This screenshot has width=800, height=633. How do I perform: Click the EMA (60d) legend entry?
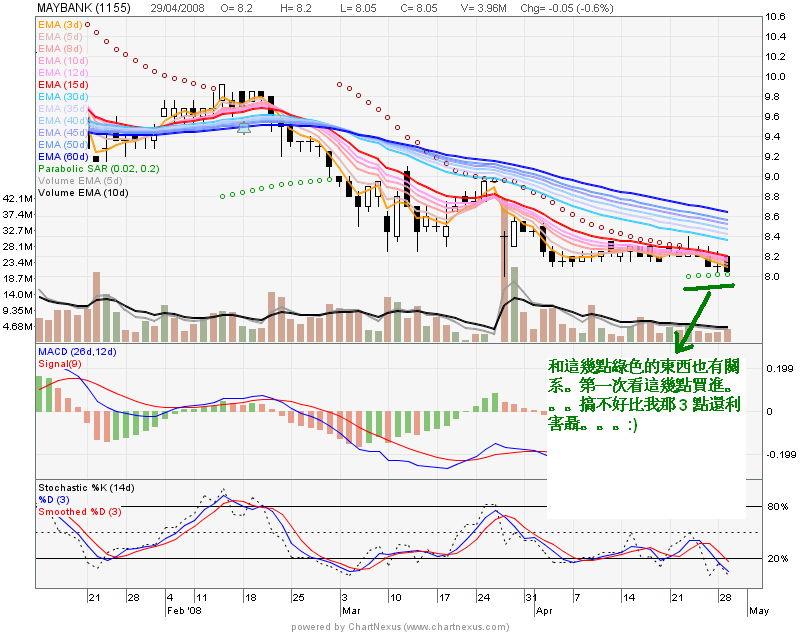click(63, 157)
